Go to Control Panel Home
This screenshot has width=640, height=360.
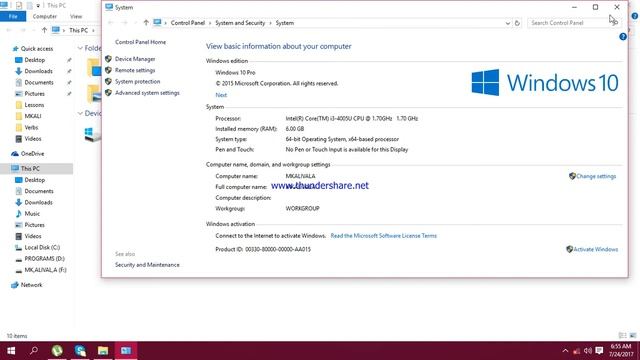coord(140,42)
